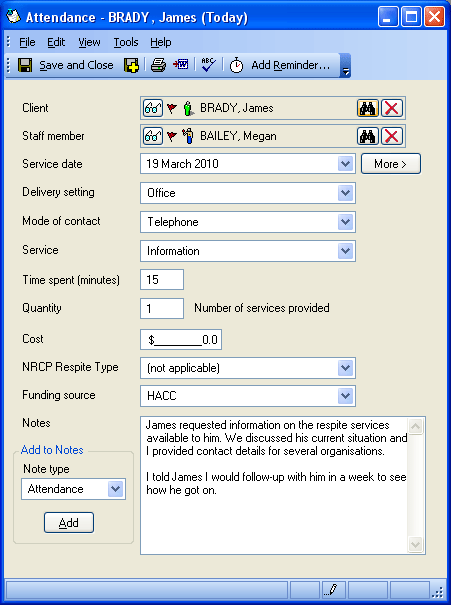
Task: Click the red flag icon beside BAILEY, Megan
Action: click(172, 136)
